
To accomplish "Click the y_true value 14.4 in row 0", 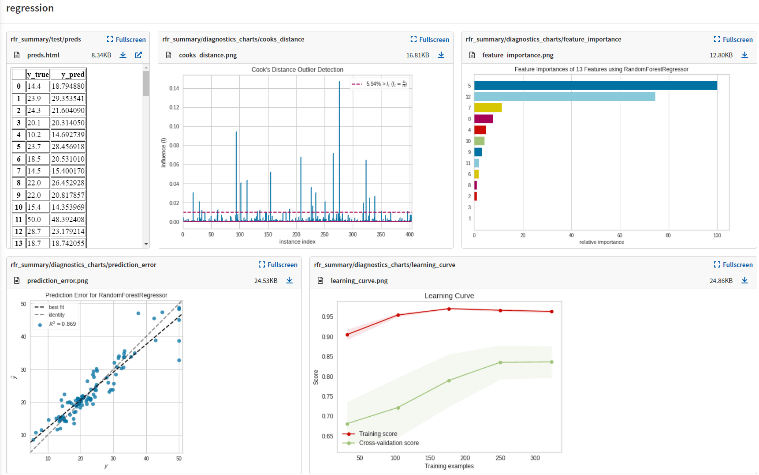I will pos(38,86).
